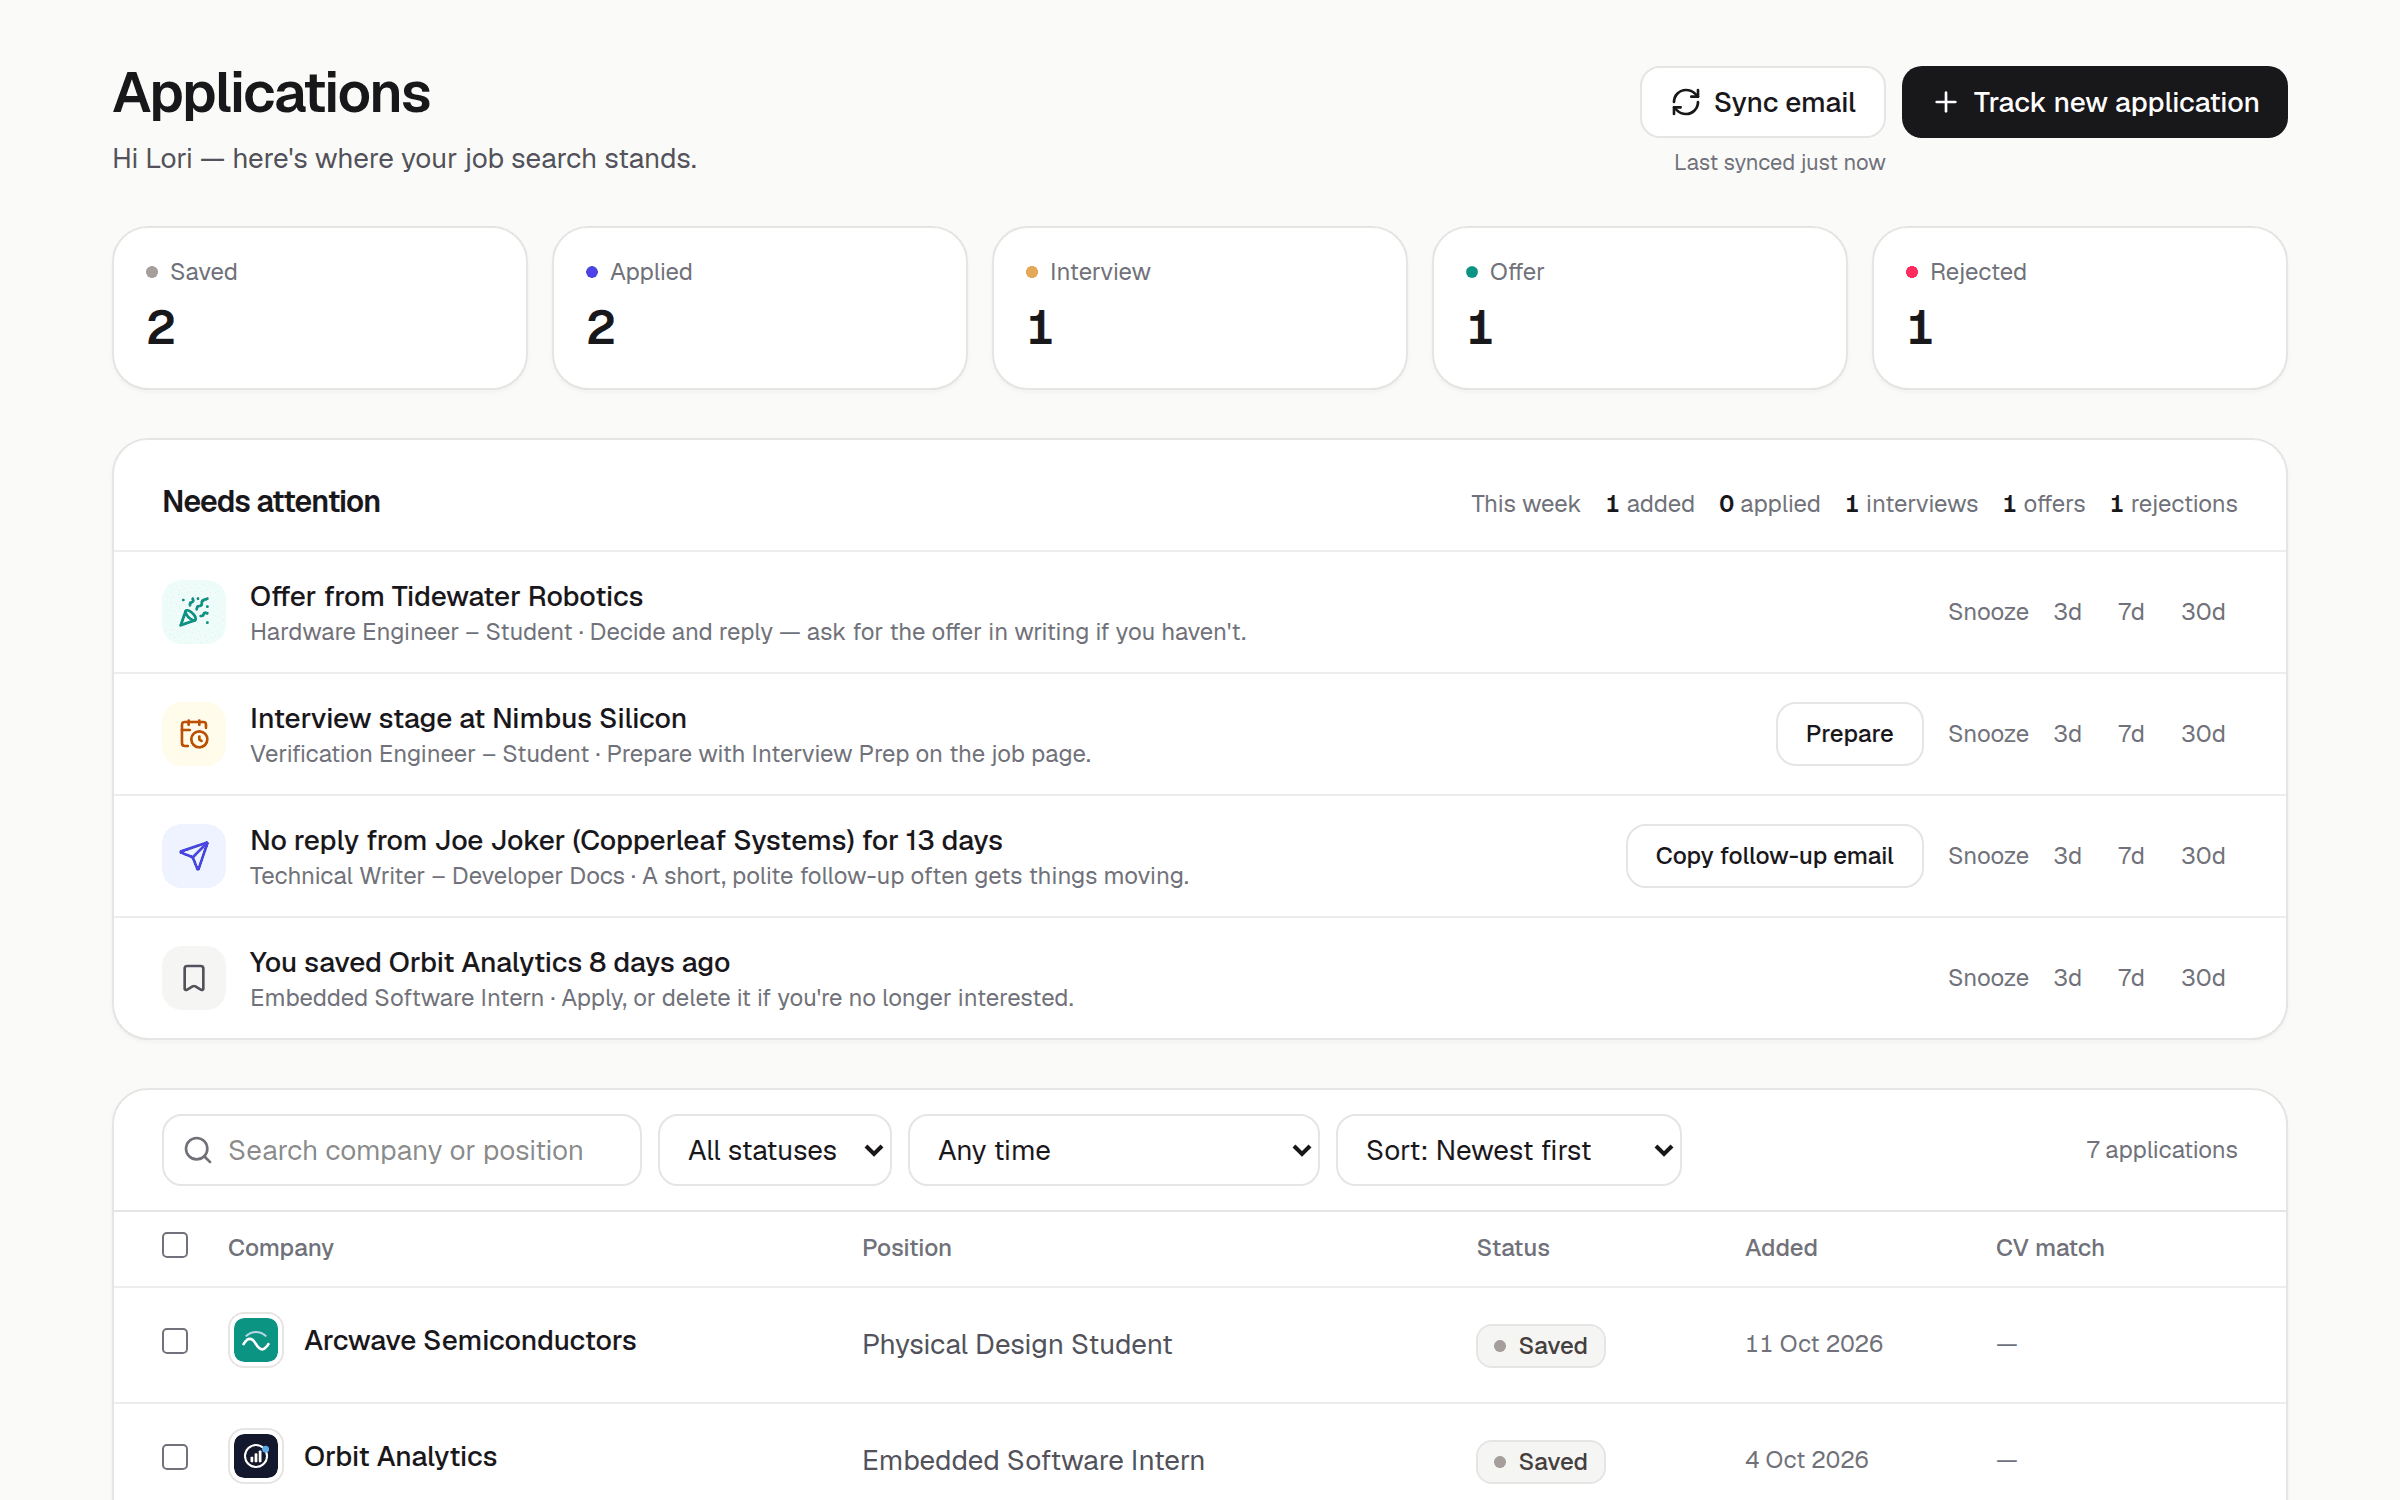Image resolution: width=2400 pixels, height=1500 pixels.
Task: Click the CV match column header
Action: 2050,1247
